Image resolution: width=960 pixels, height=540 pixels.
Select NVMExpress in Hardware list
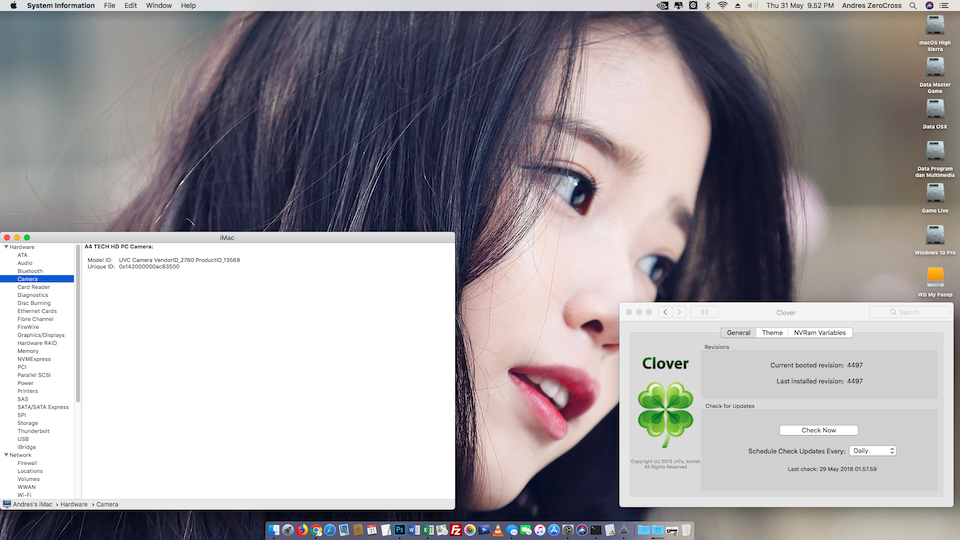coord(34,359)
